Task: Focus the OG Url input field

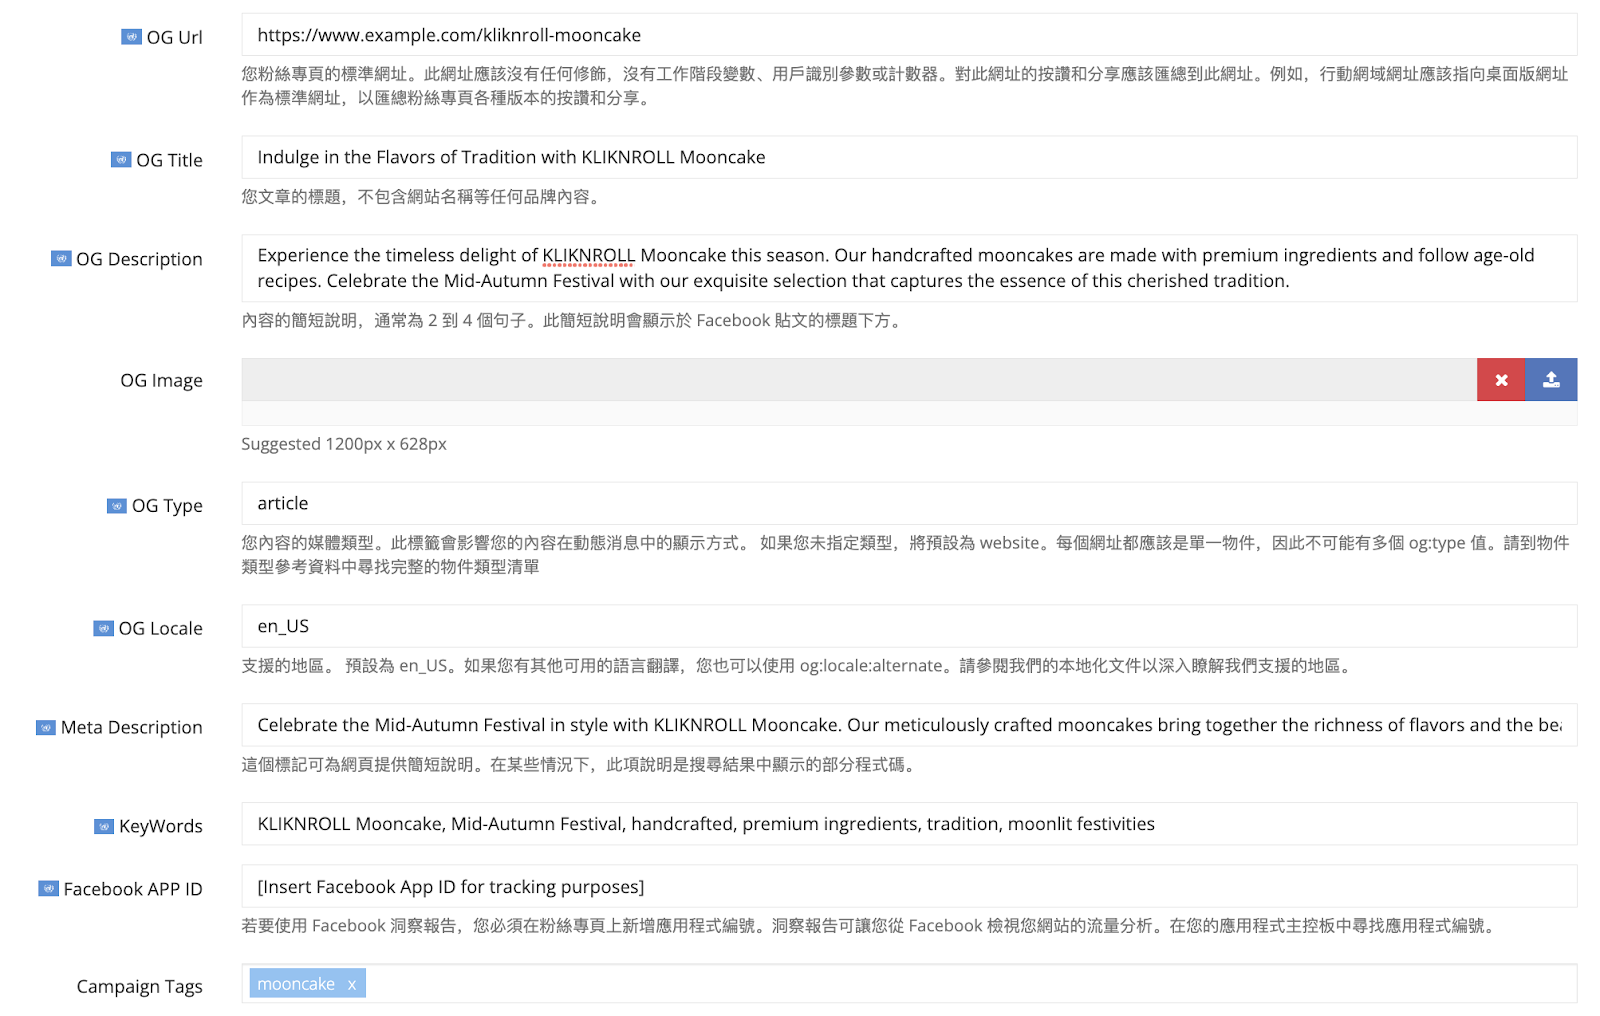Action: [x=909, y=35]
